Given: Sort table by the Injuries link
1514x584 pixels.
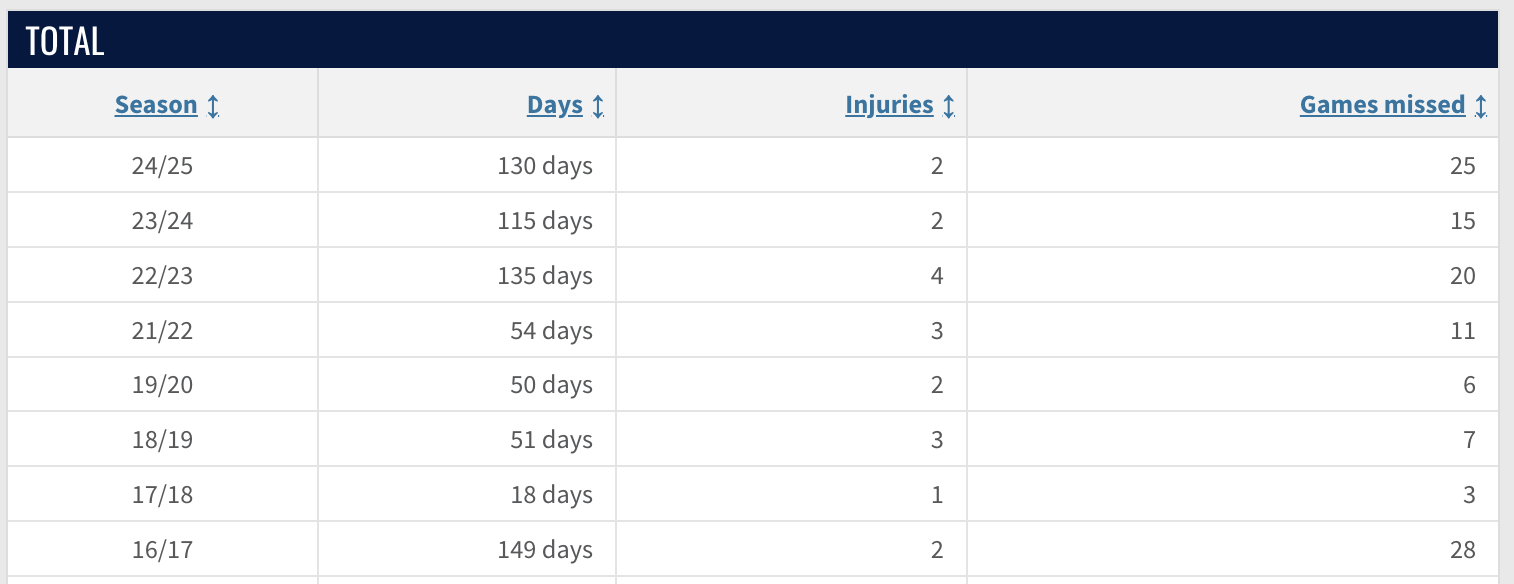Looking at the screenshot, I should (889, 105).
